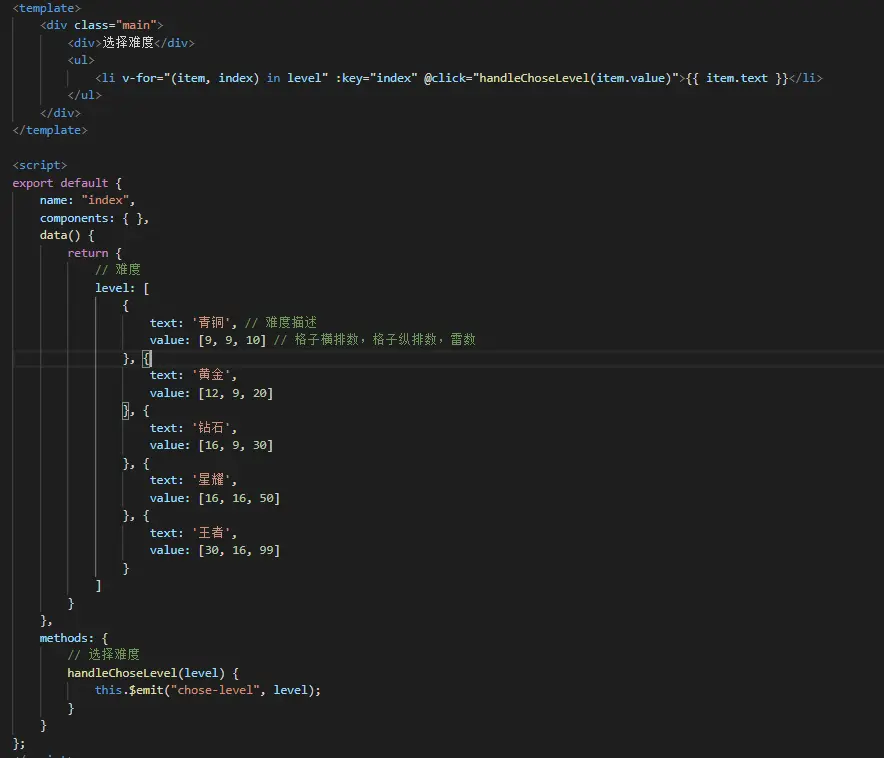Click the value: [16, 9, 30] array

tap(211, 445)
